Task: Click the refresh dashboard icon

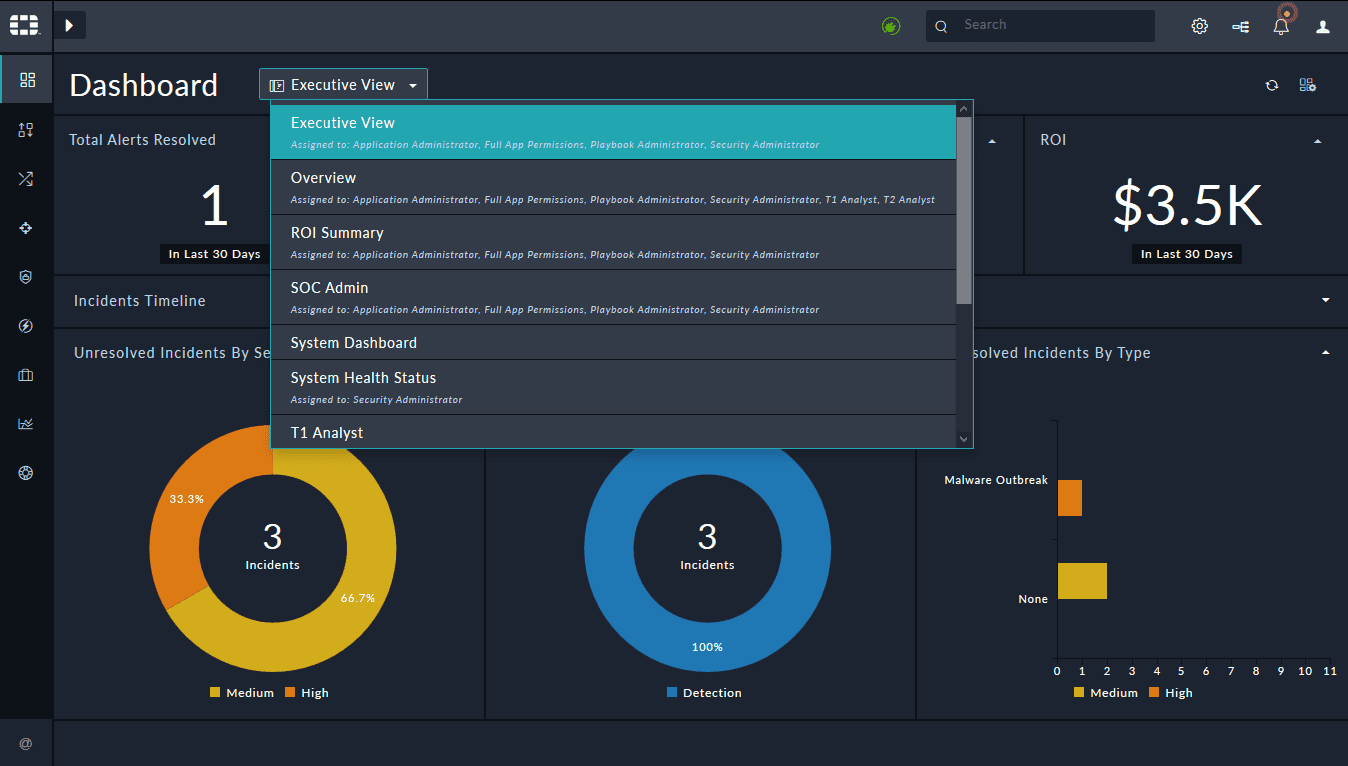Action: tap(1272, 85)
